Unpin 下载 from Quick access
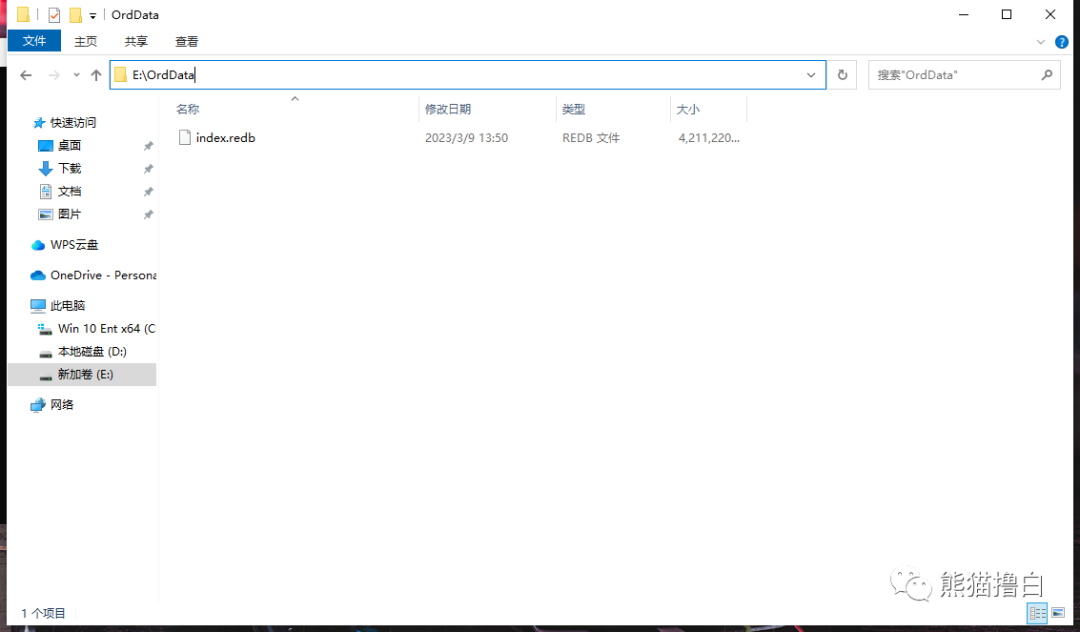The width and height of the screenshot is (1080, 632). pos(147,168)
